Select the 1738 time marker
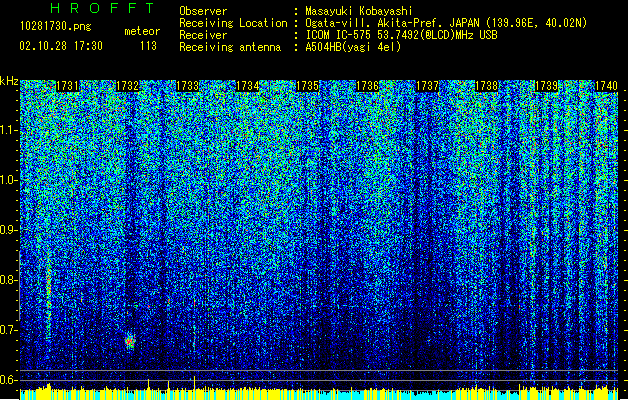629x400 pixels. click(487, 86)
